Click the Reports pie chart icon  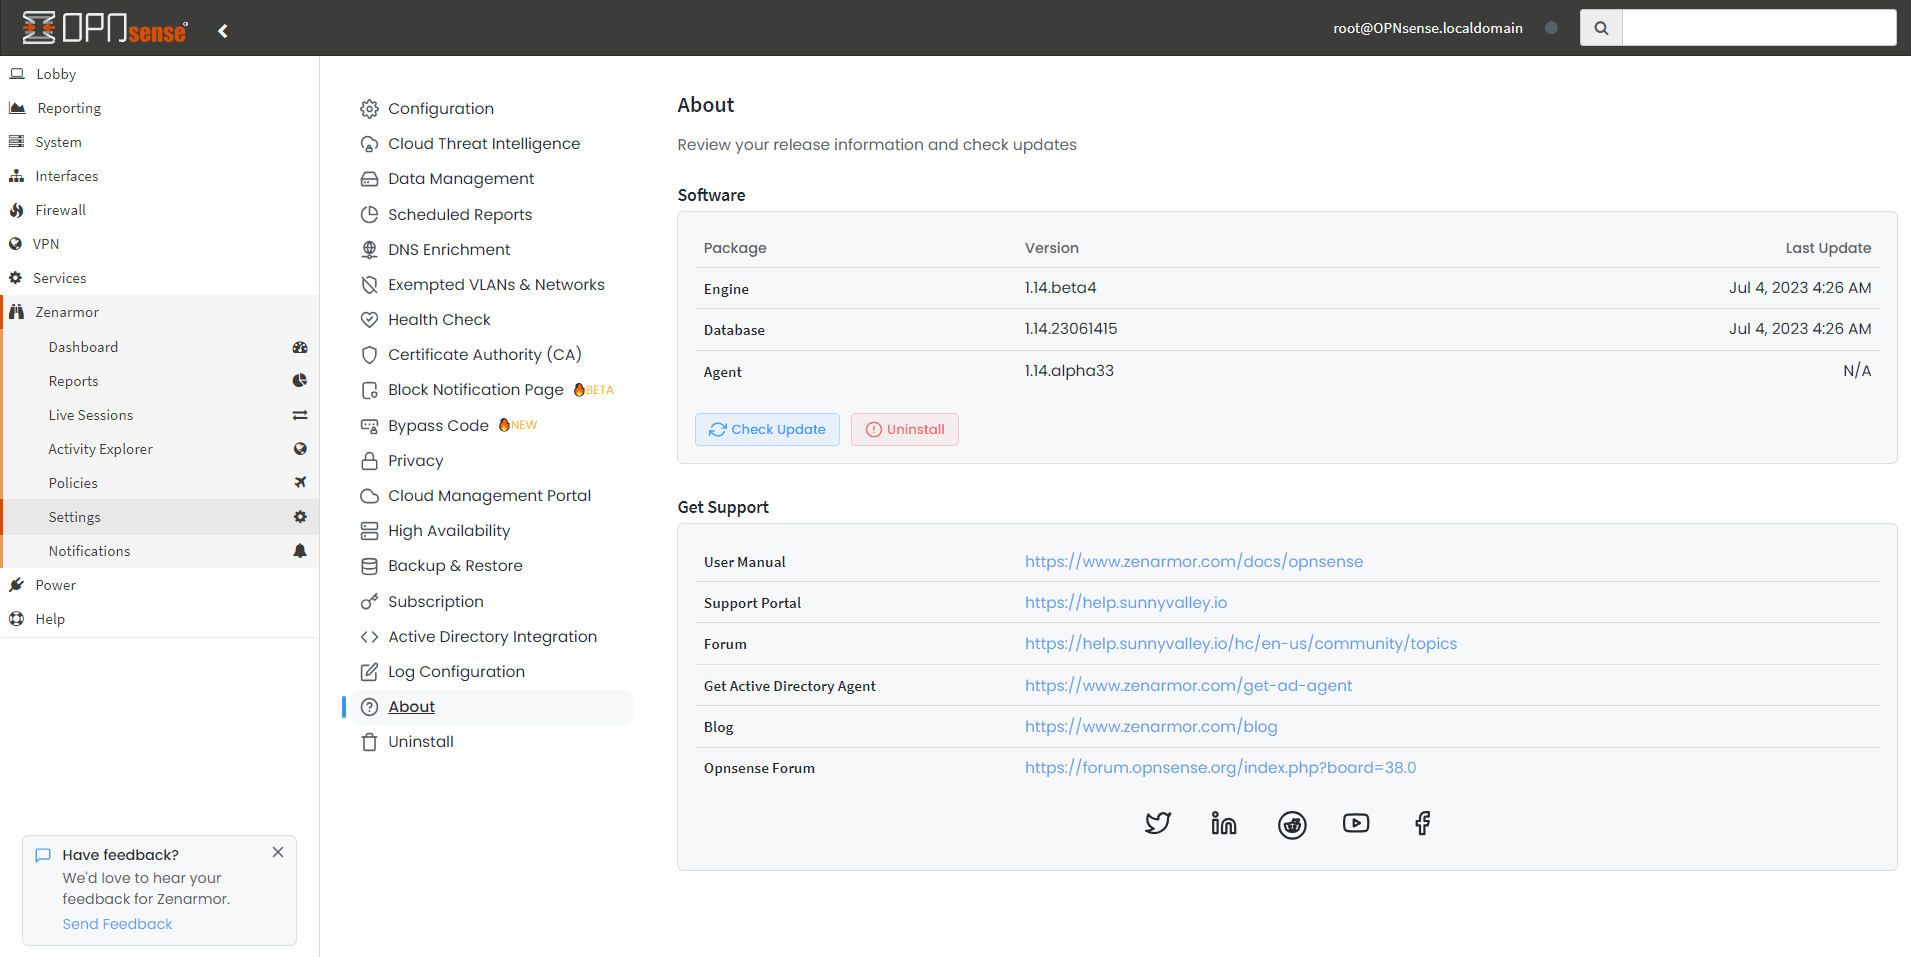coord(300,381)
